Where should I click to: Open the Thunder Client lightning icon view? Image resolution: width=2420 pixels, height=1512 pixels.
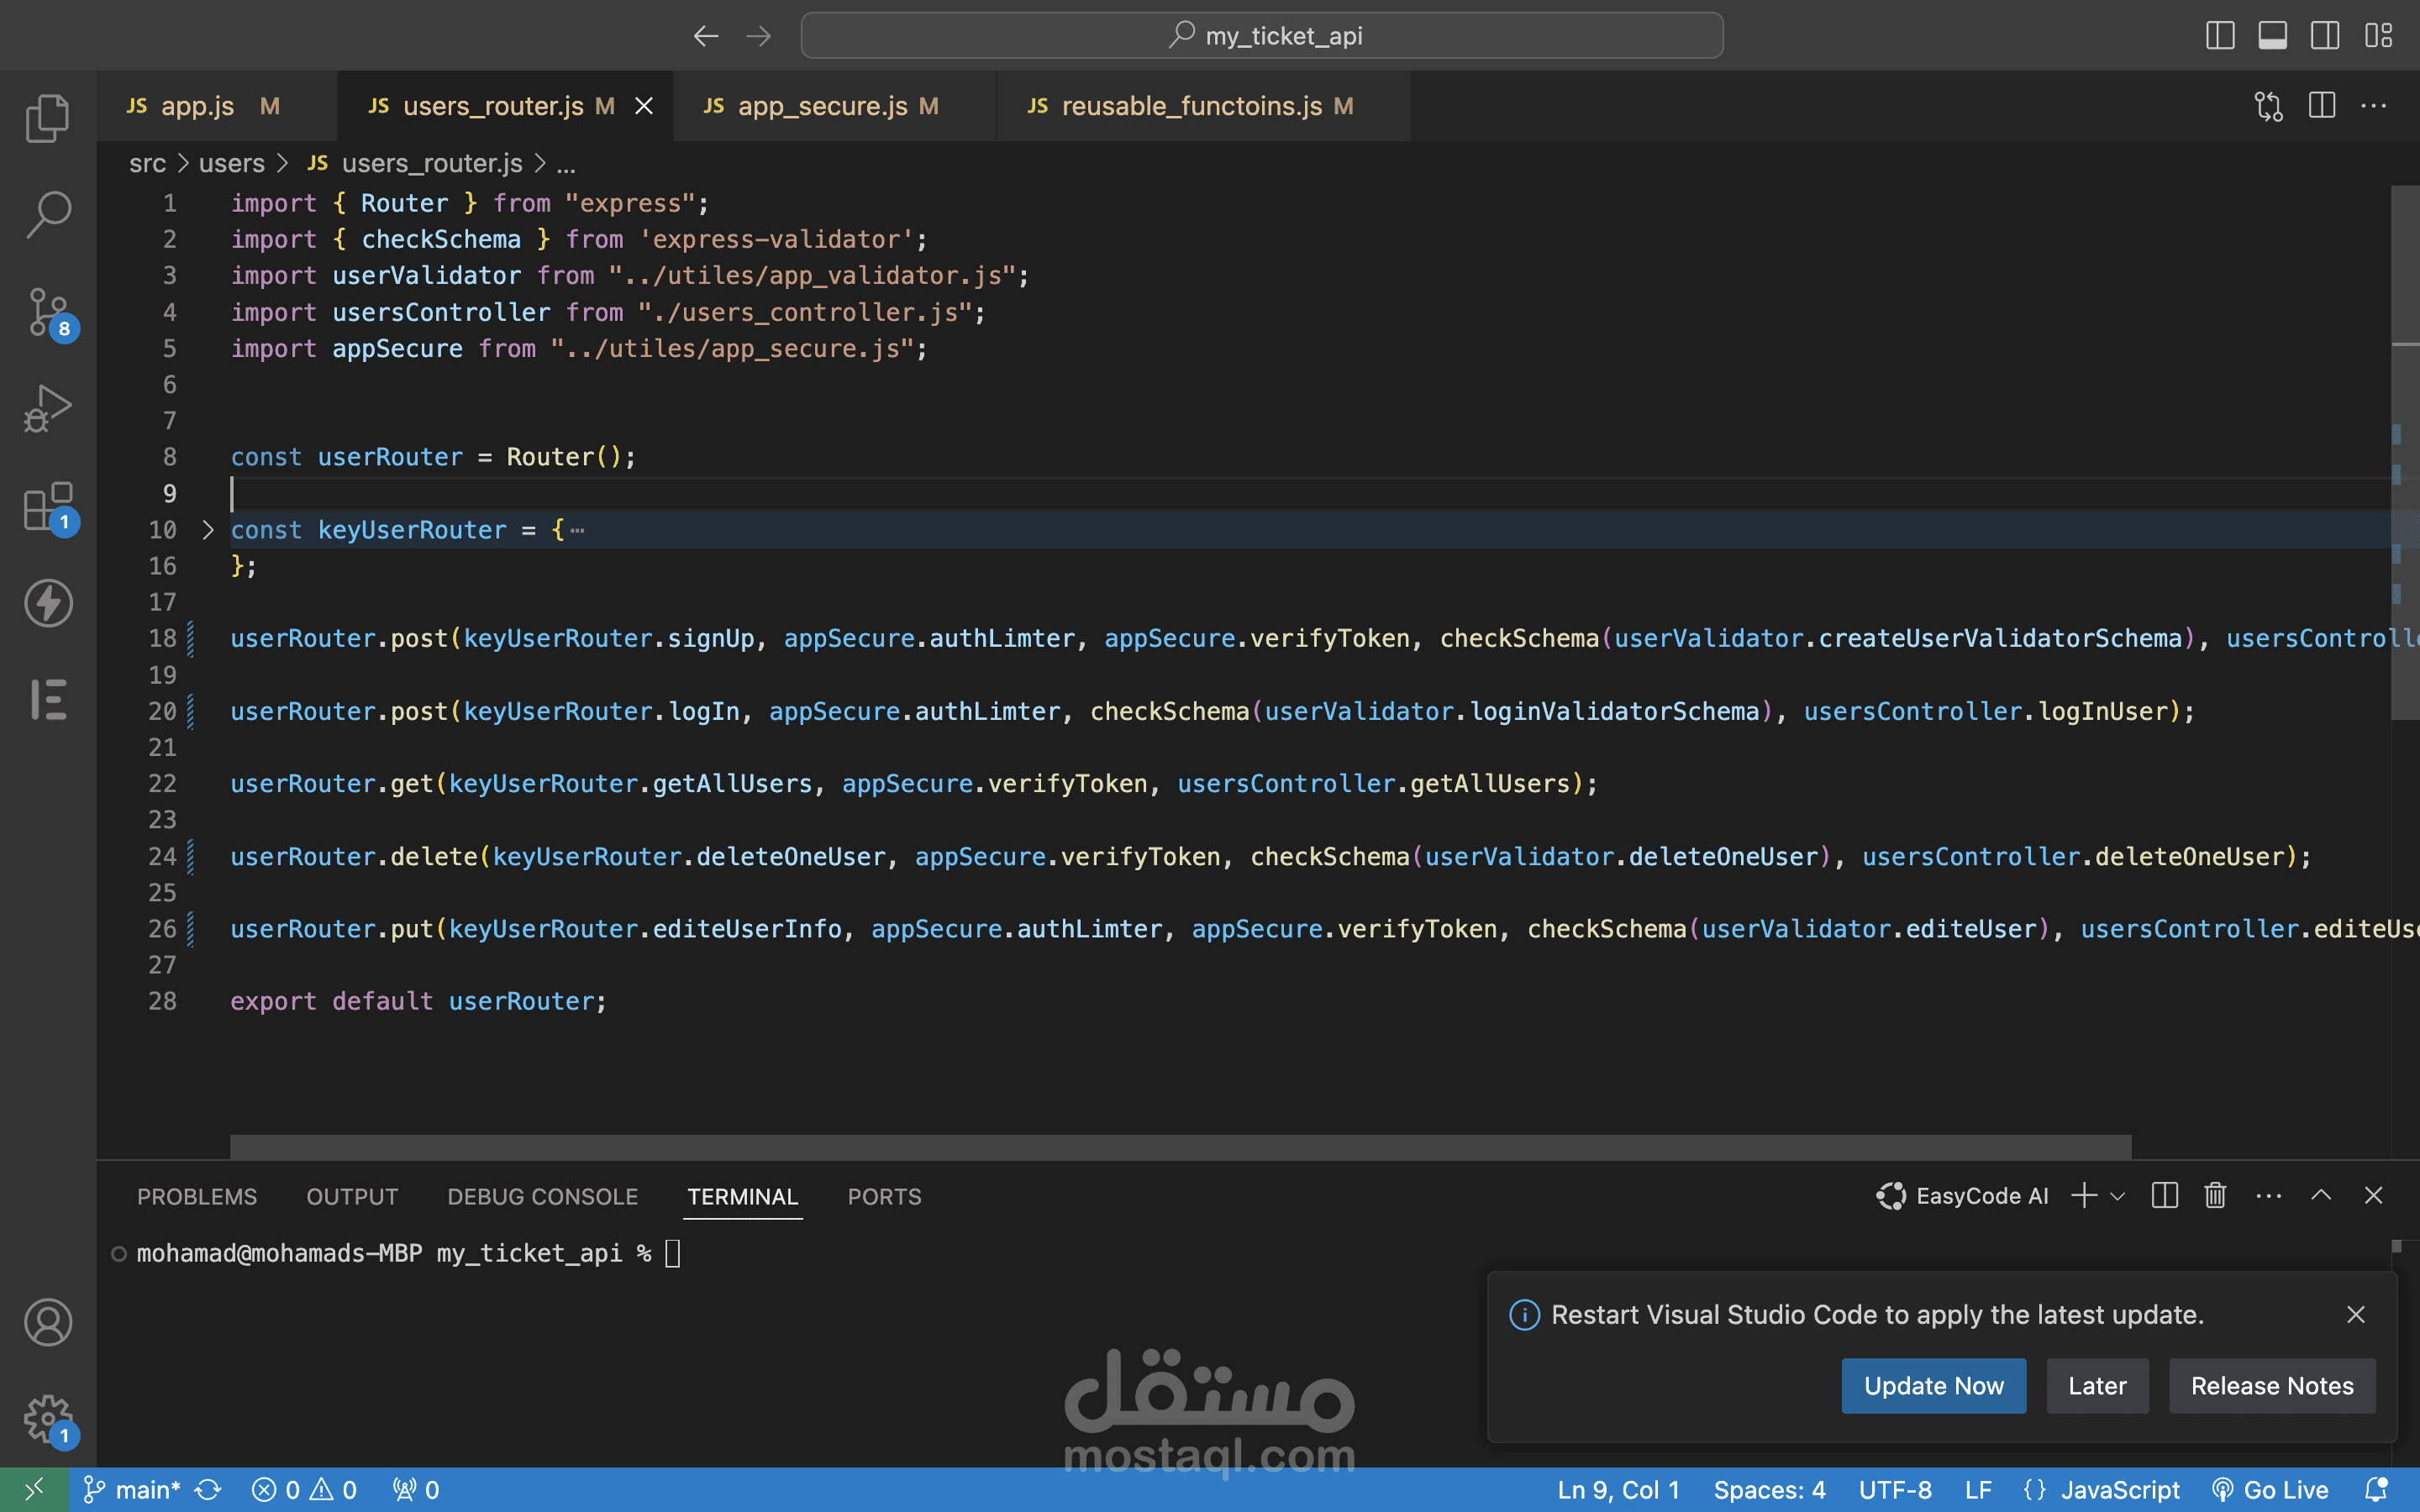click(x=47, y=602)
